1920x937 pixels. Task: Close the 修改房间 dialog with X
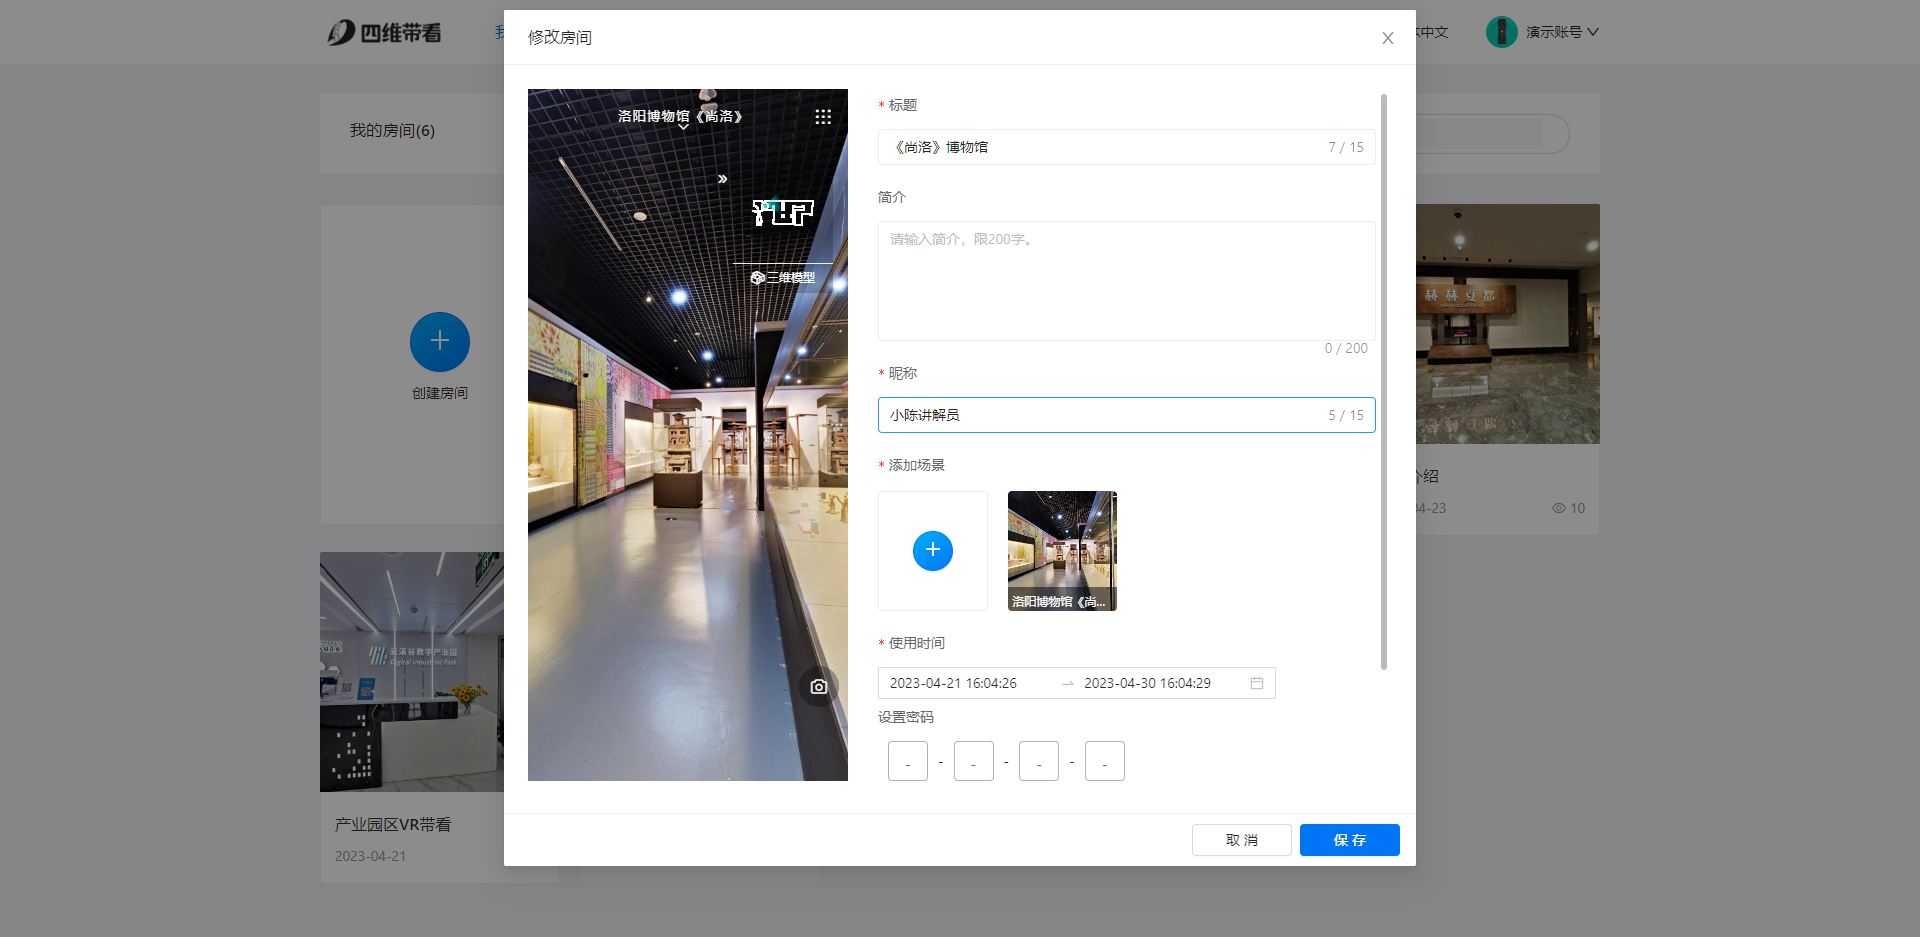1387,38
